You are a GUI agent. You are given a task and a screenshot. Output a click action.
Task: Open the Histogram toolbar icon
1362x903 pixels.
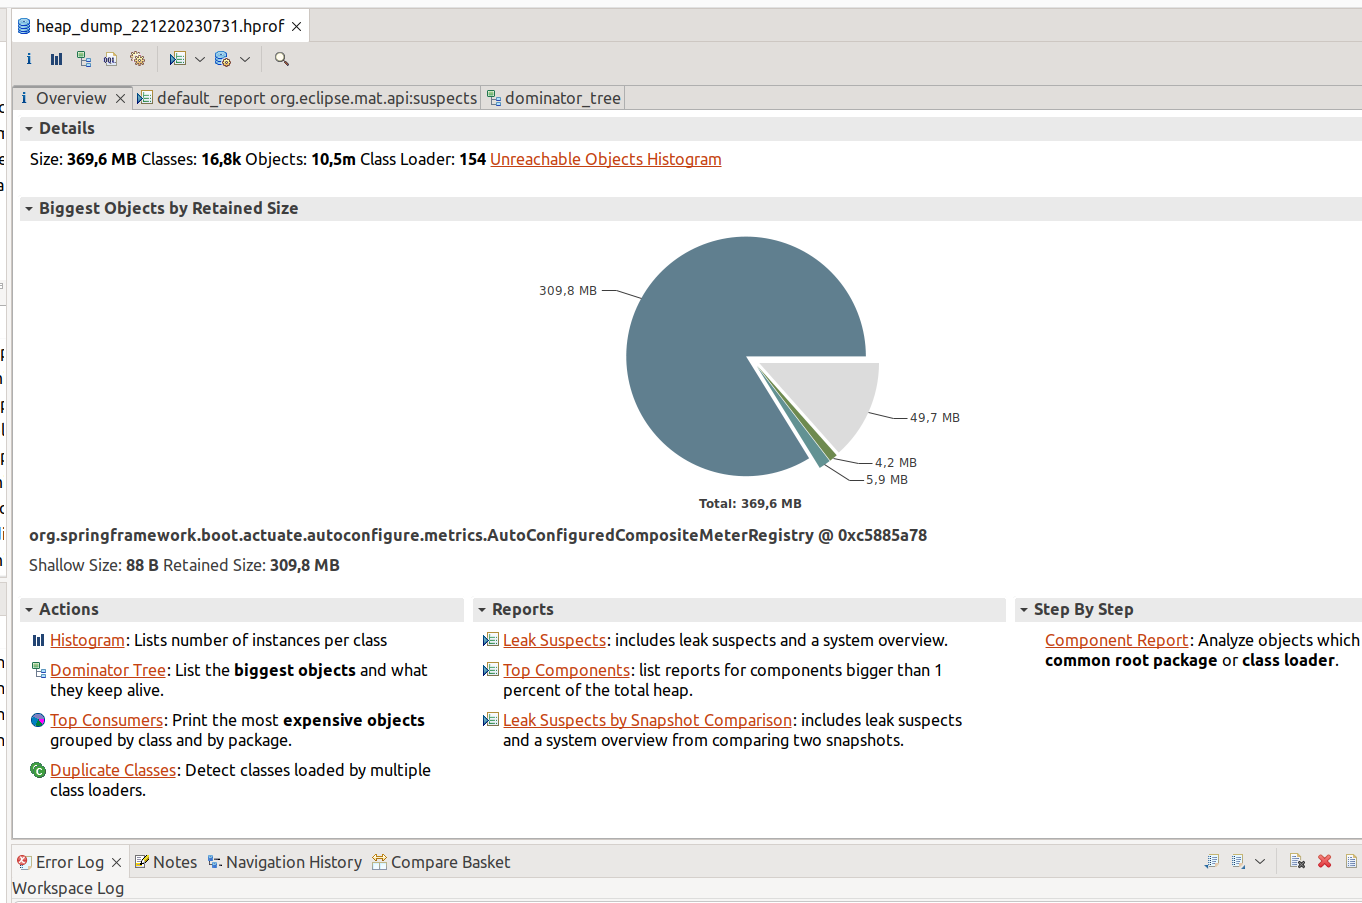[x=55, y=59]
